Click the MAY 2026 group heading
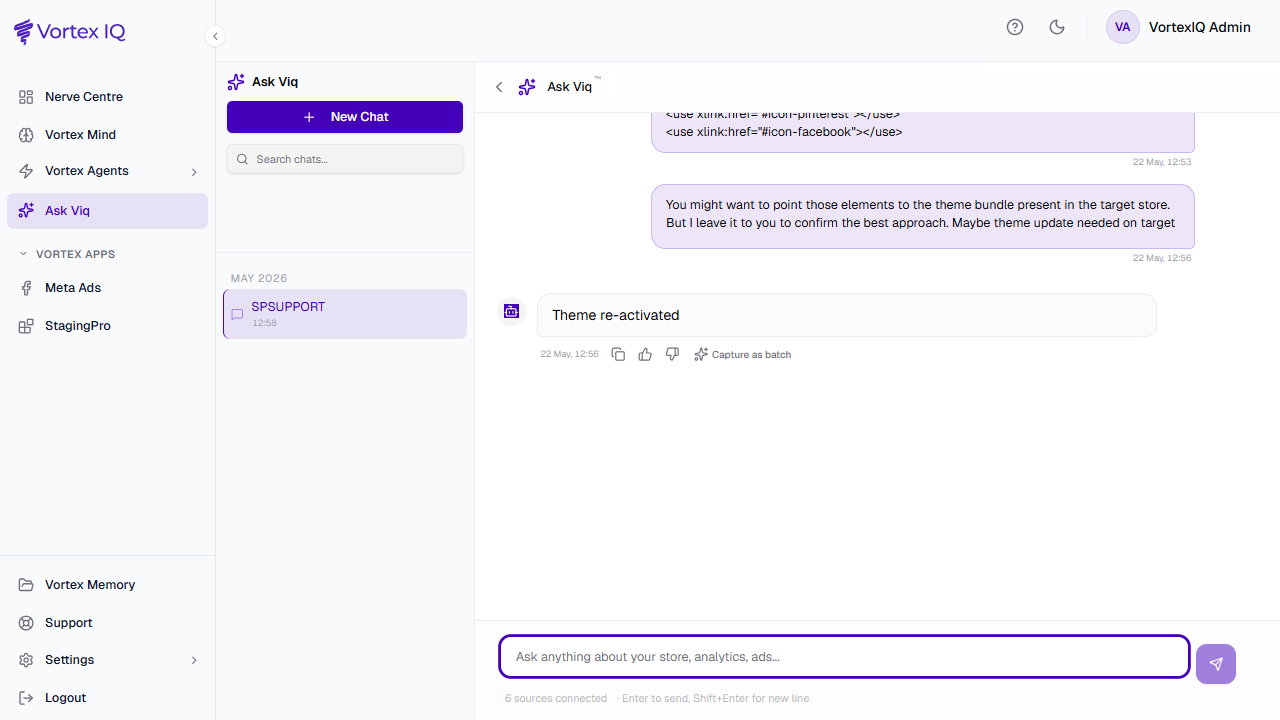Viewport: 1280px width, 720px height. pyautogui.click(x=259, y=278)
